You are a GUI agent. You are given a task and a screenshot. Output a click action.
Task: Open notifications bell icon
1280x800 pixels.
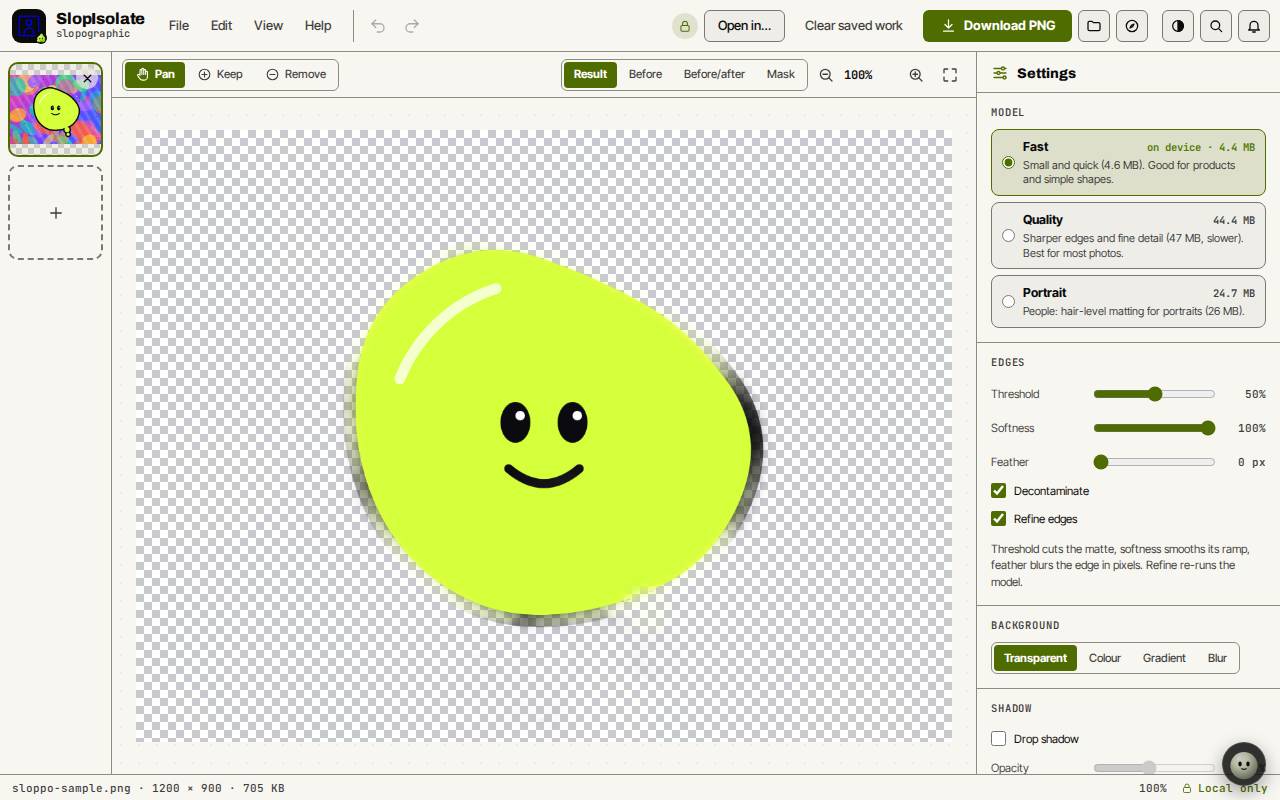(x=1254, y=26)
